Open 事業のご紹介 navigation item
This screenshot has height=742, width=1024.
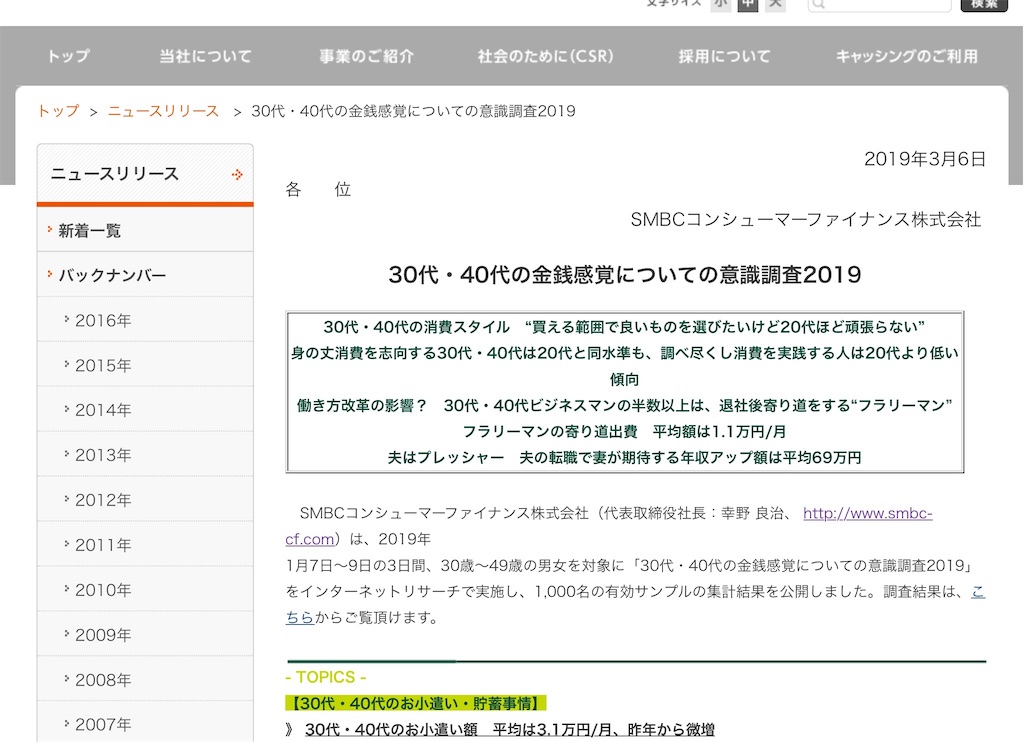click(366, 56)
